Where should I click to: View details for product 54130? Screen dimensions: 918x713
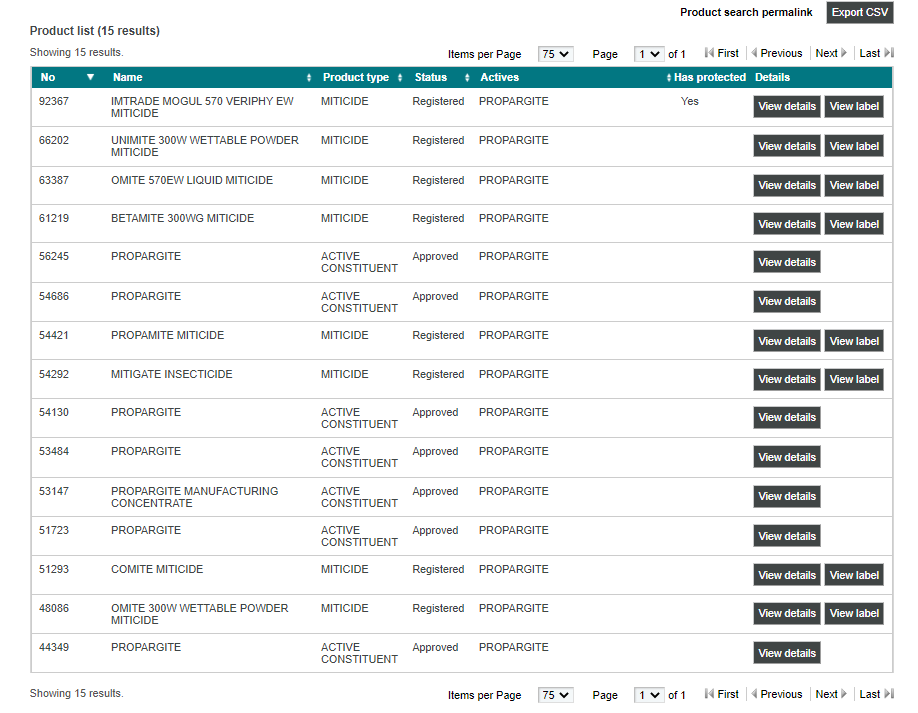(x=787, y=417)
